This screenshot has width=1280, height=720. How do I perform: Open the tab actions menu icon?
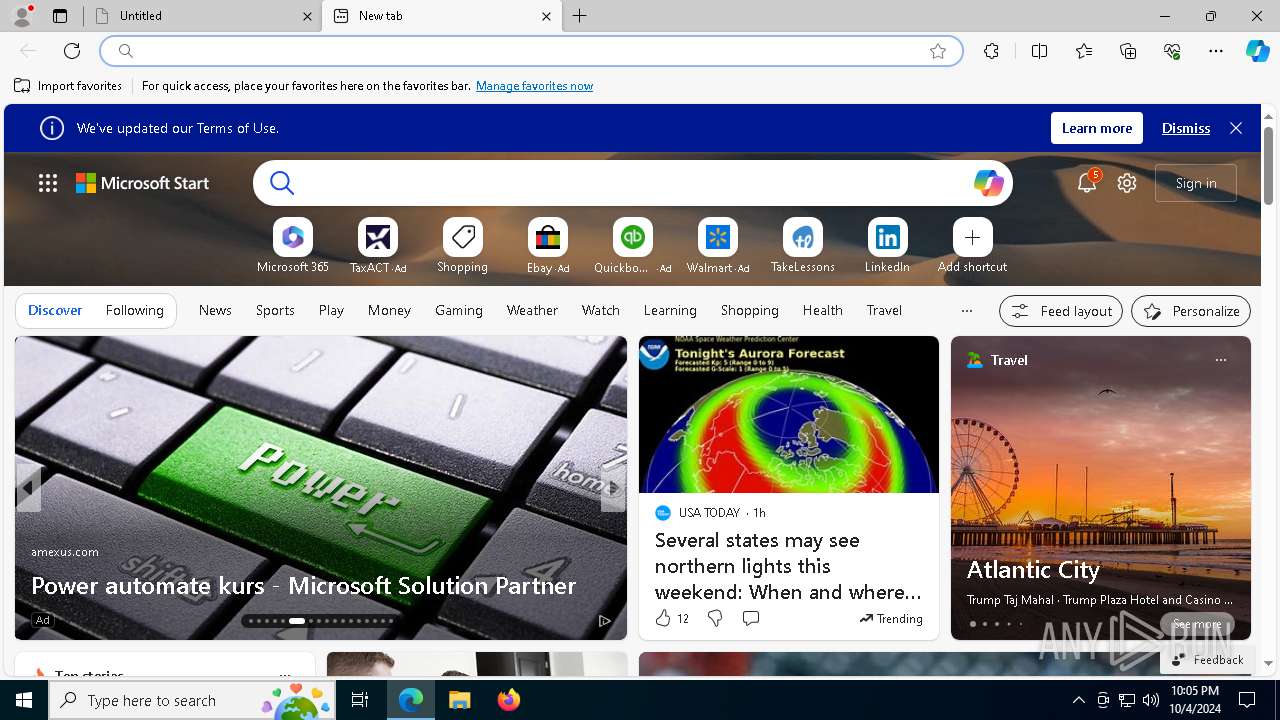pyautogui.click(x=60, y=16)
